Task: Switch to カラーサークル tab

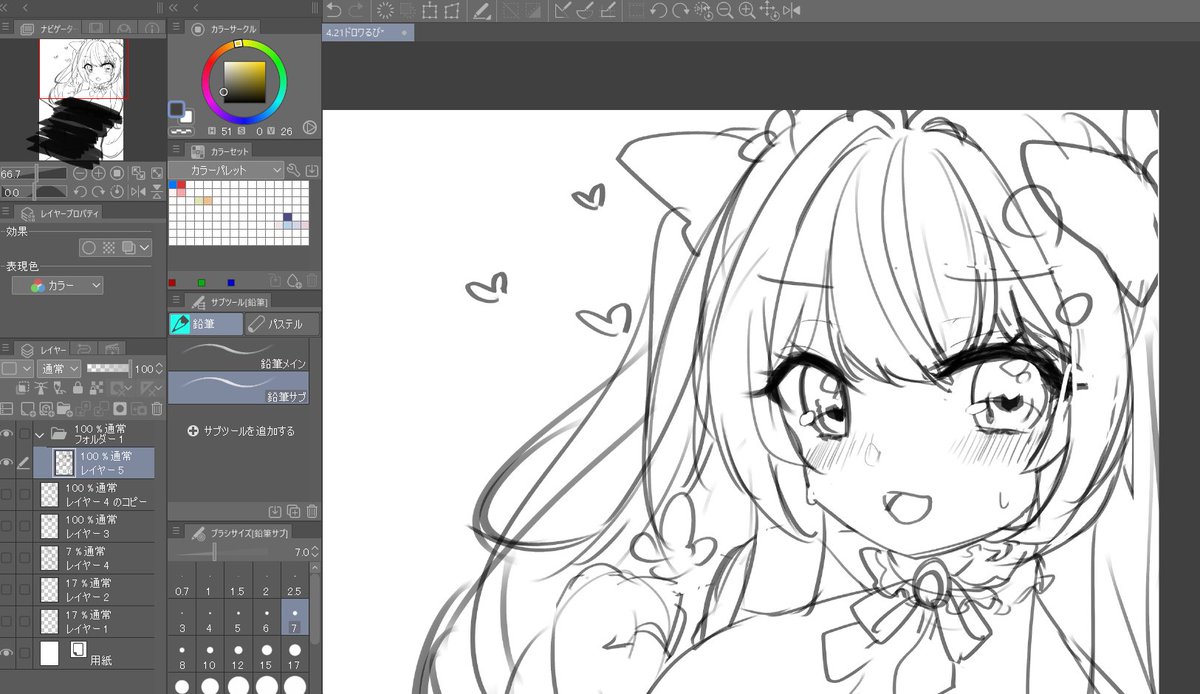Action: 224,28
